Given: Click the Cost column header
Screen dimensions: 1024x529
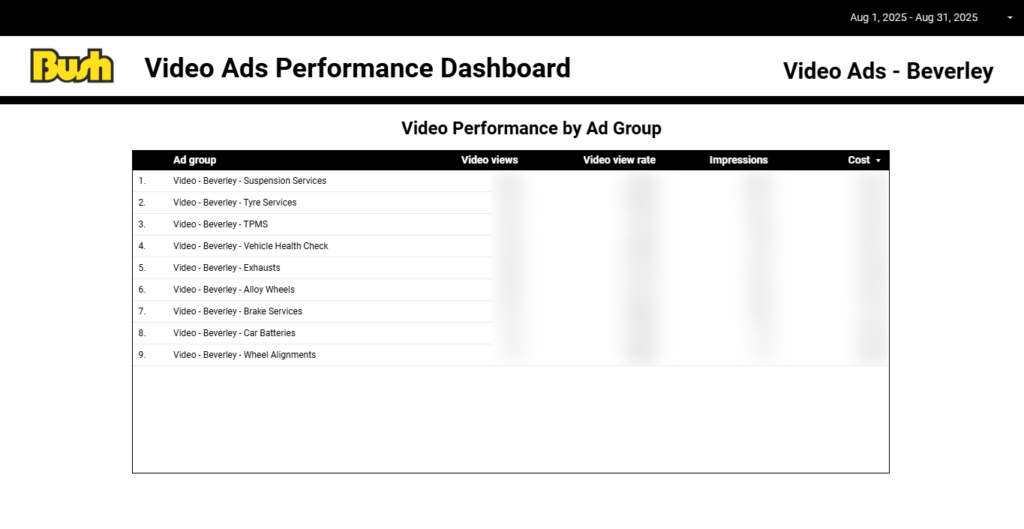Looking at the screenshot, I should [858, 160].
